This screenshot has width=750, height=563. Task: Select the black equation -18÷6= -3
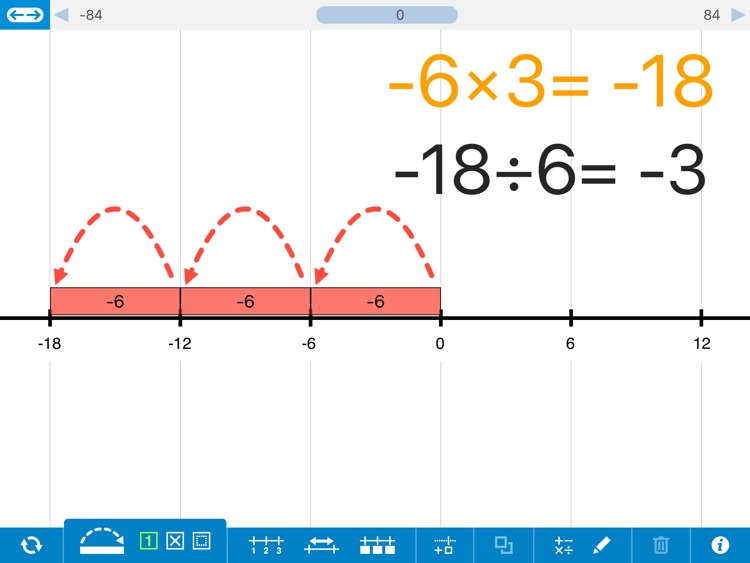click(550, 169)
